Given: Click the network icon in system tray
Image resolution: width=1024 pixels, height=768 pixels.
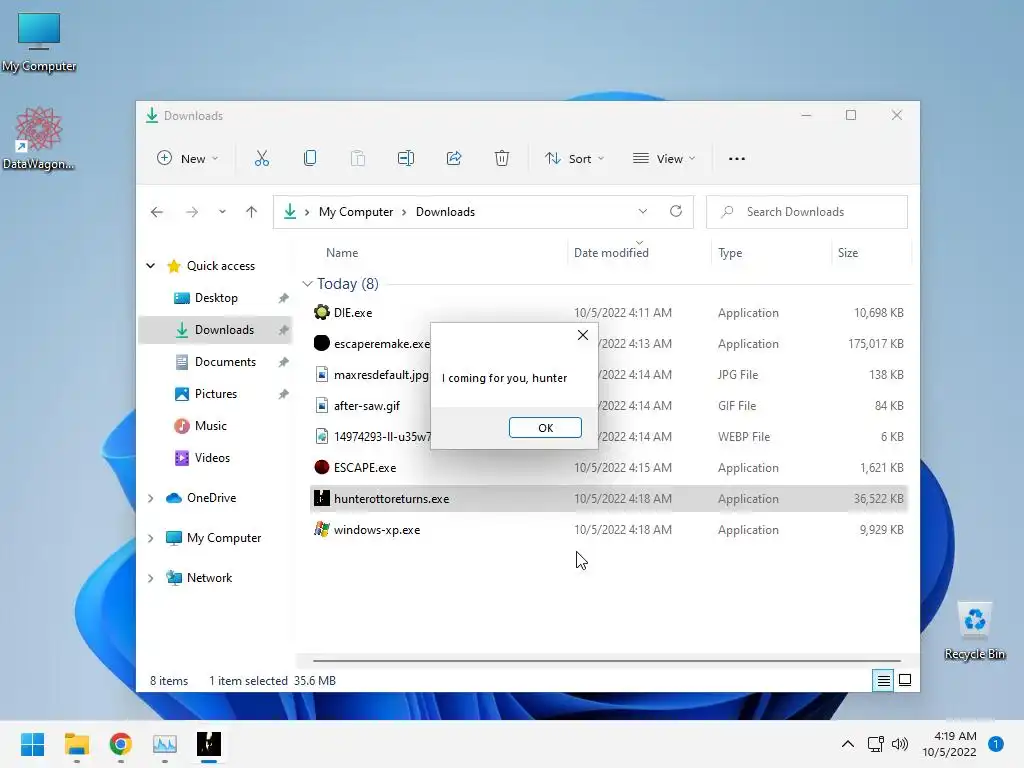Looking at the screenshot, I should pos(876,744).
